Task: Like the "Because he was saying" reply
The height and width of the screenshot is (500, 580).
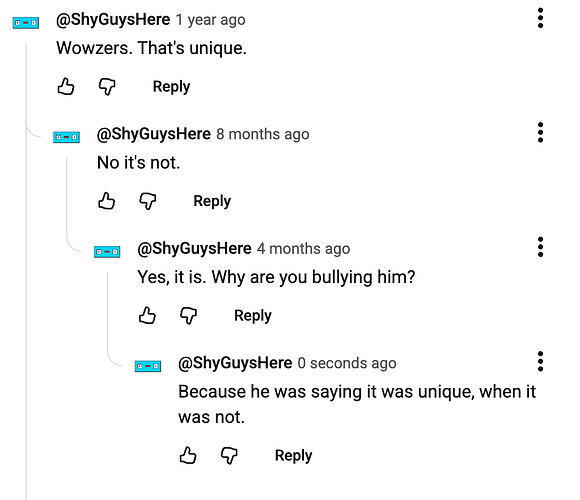Action: click(x=188, y=455)
